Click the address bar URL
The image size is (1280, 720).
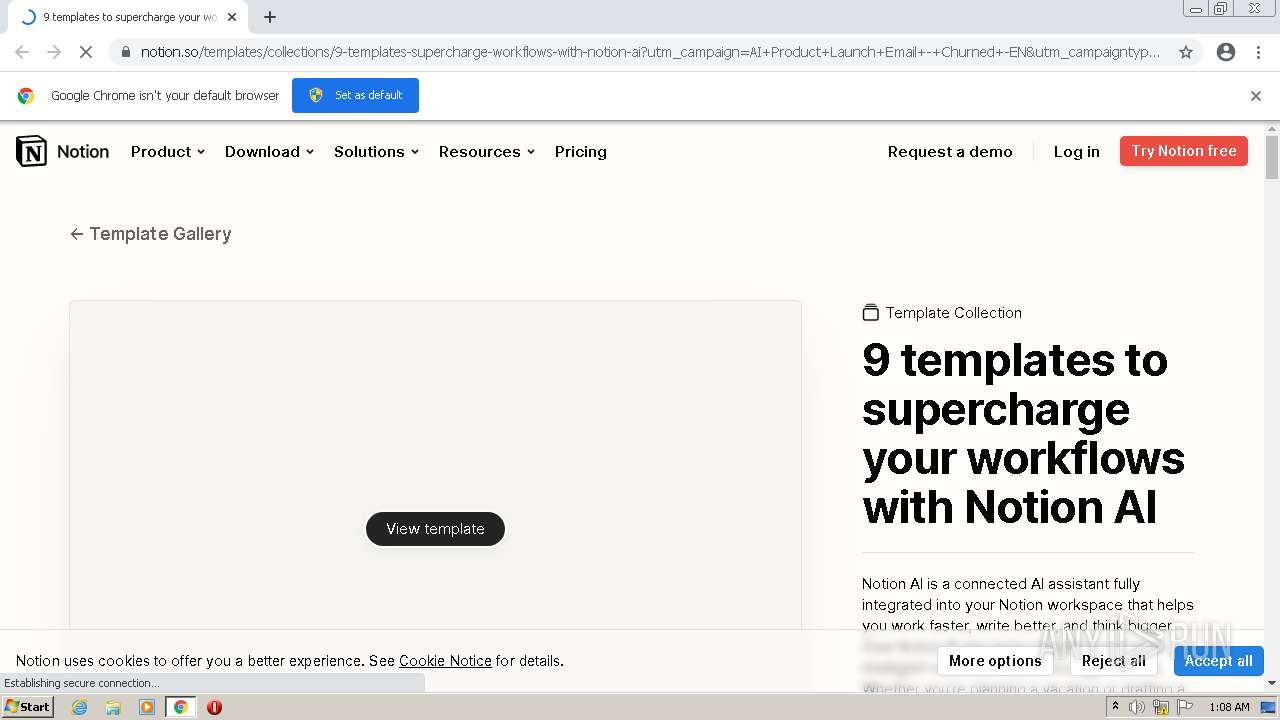tap(650, 52)
